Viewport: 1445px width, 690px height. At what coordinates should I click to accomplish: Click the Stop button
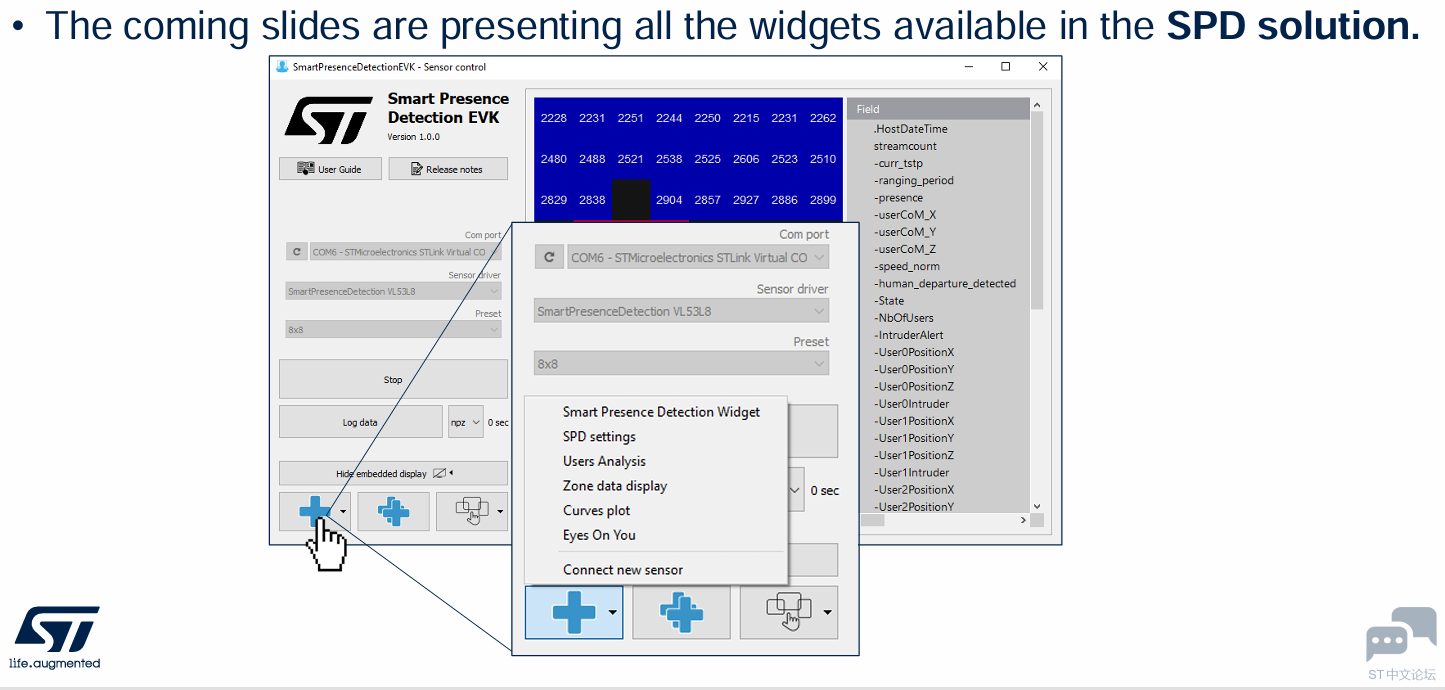click(x=393, y=380)
